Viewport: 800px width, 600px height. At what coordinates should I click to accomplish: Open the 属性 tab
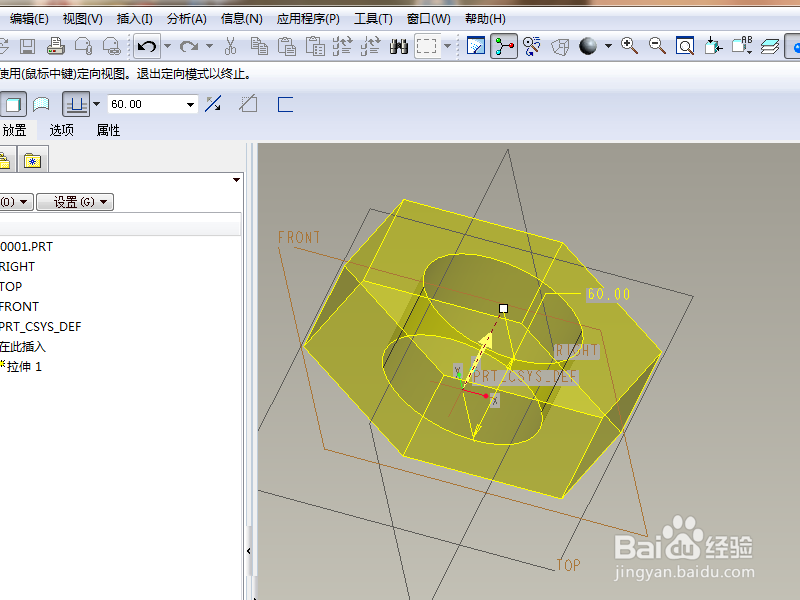108,130
